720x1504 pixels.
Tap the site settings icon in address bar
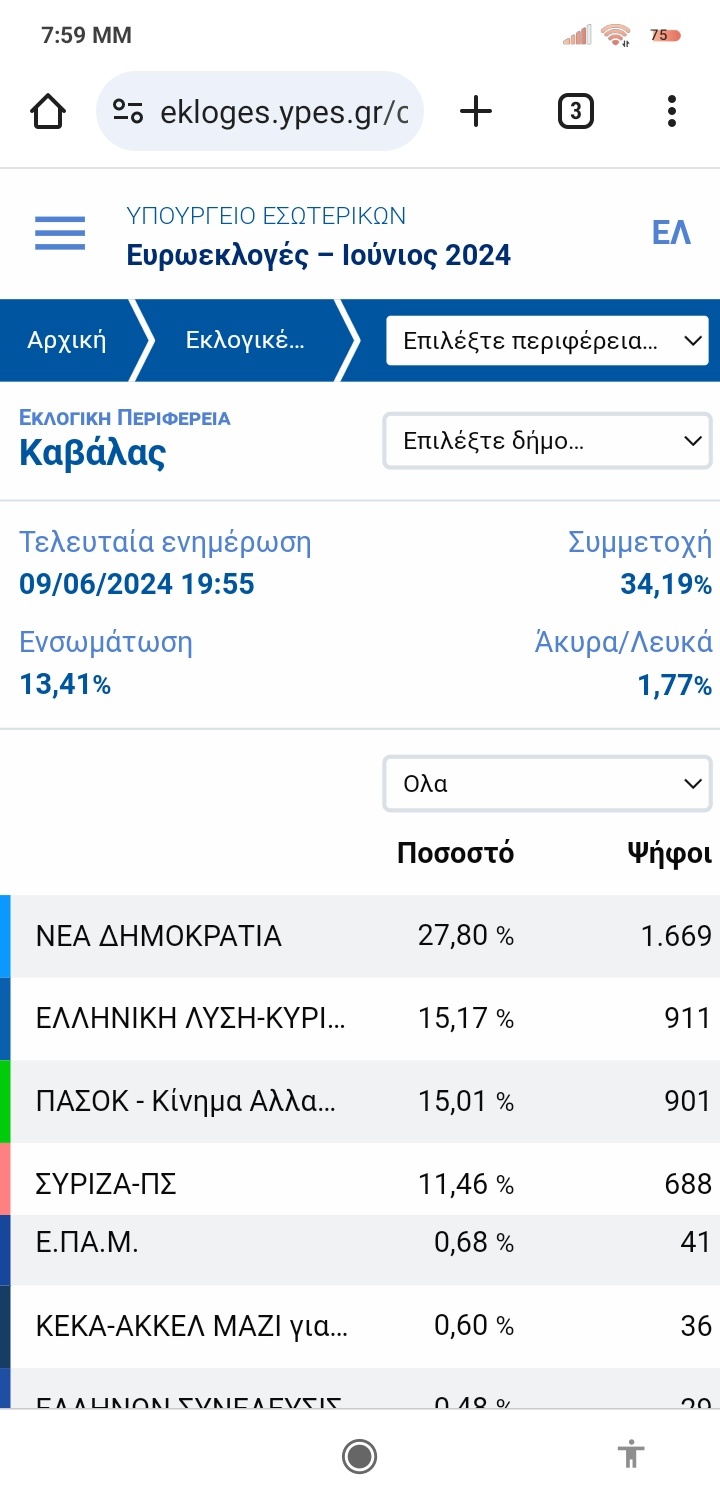coord(128,111)
